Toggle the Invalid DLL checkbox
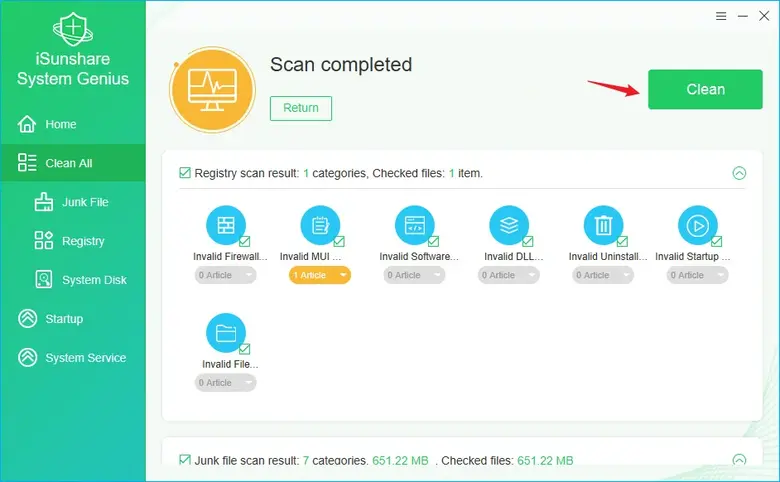 (x=528, y=241)
